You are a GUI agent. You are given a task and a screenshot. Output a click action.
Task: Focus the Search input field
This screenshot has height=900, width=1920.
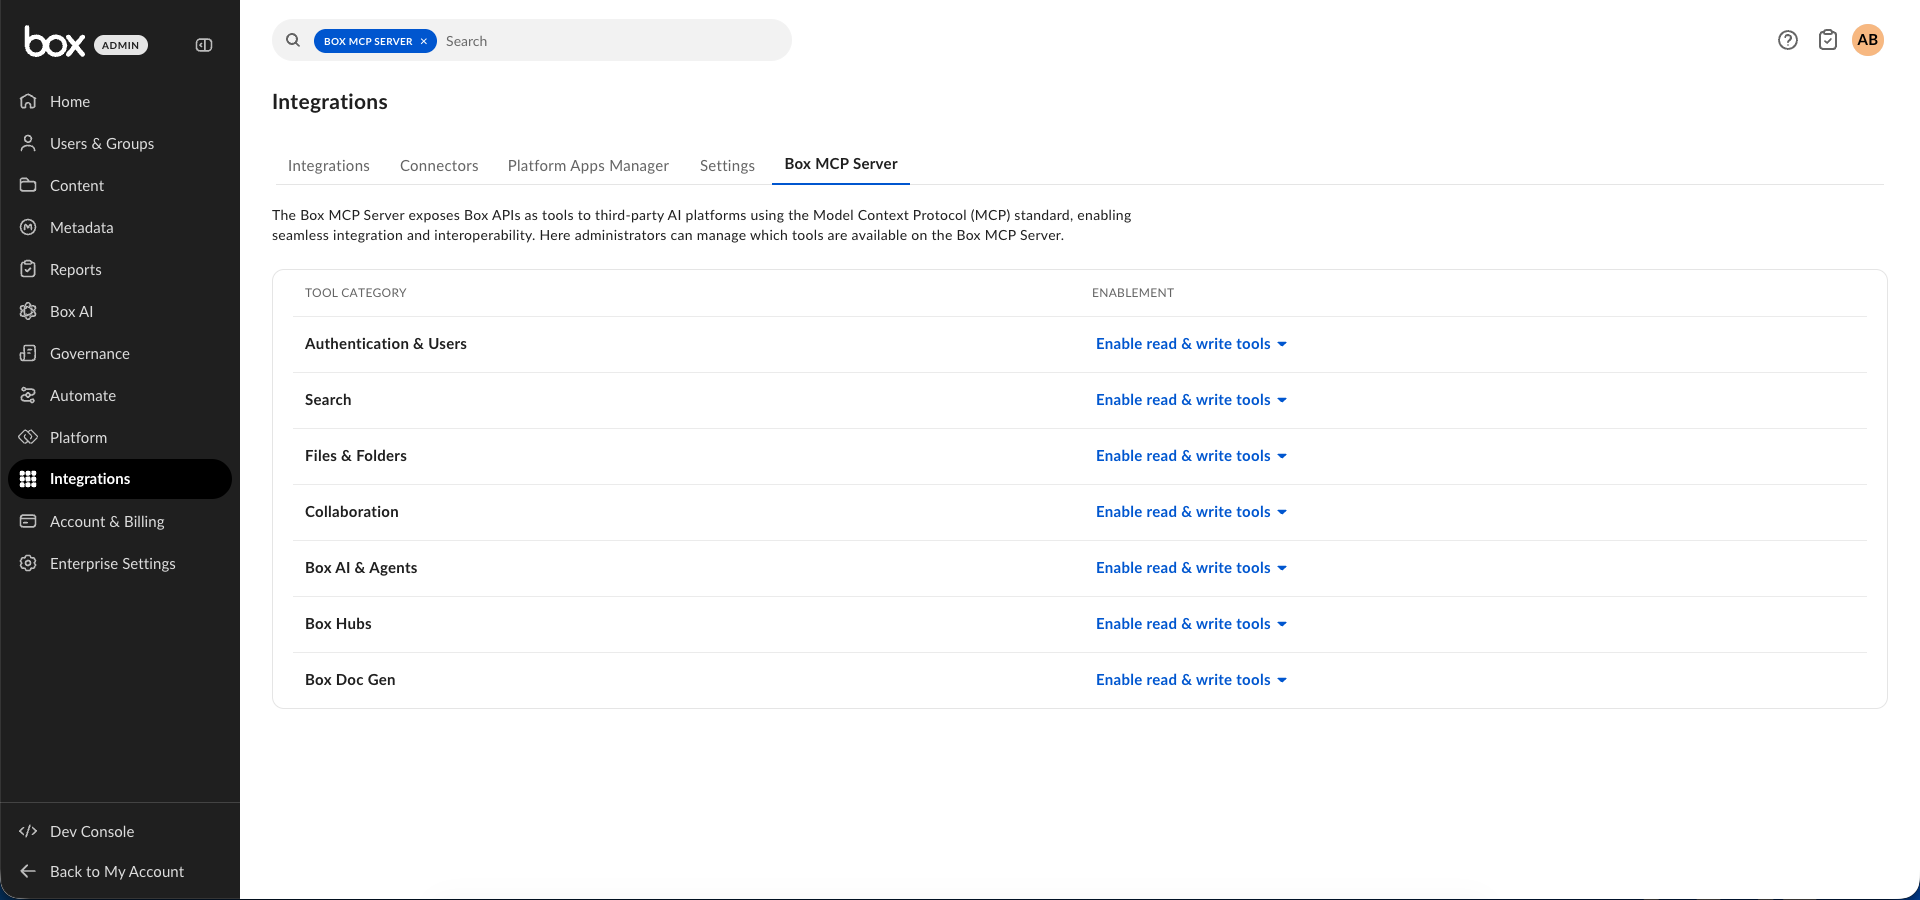click(612, 41)
